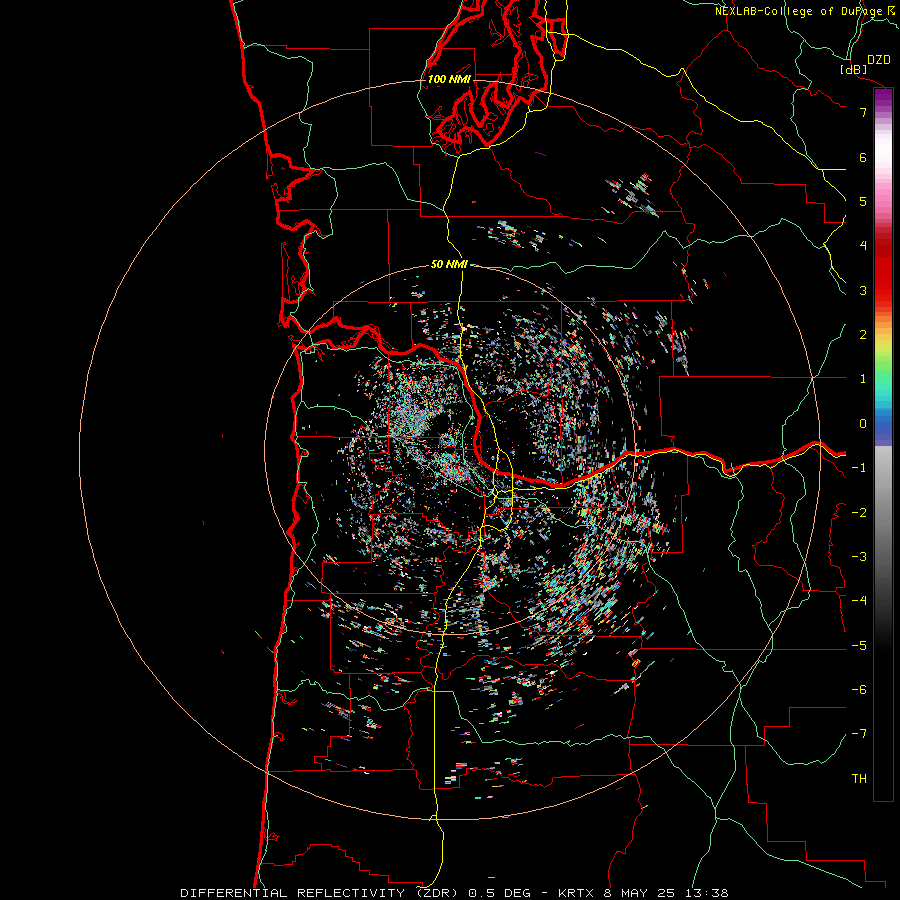Image resolution: width=900 pixels, height=900 pixels.
Task: Select the 0 value on the dB scale
Action: coord(863,424)
